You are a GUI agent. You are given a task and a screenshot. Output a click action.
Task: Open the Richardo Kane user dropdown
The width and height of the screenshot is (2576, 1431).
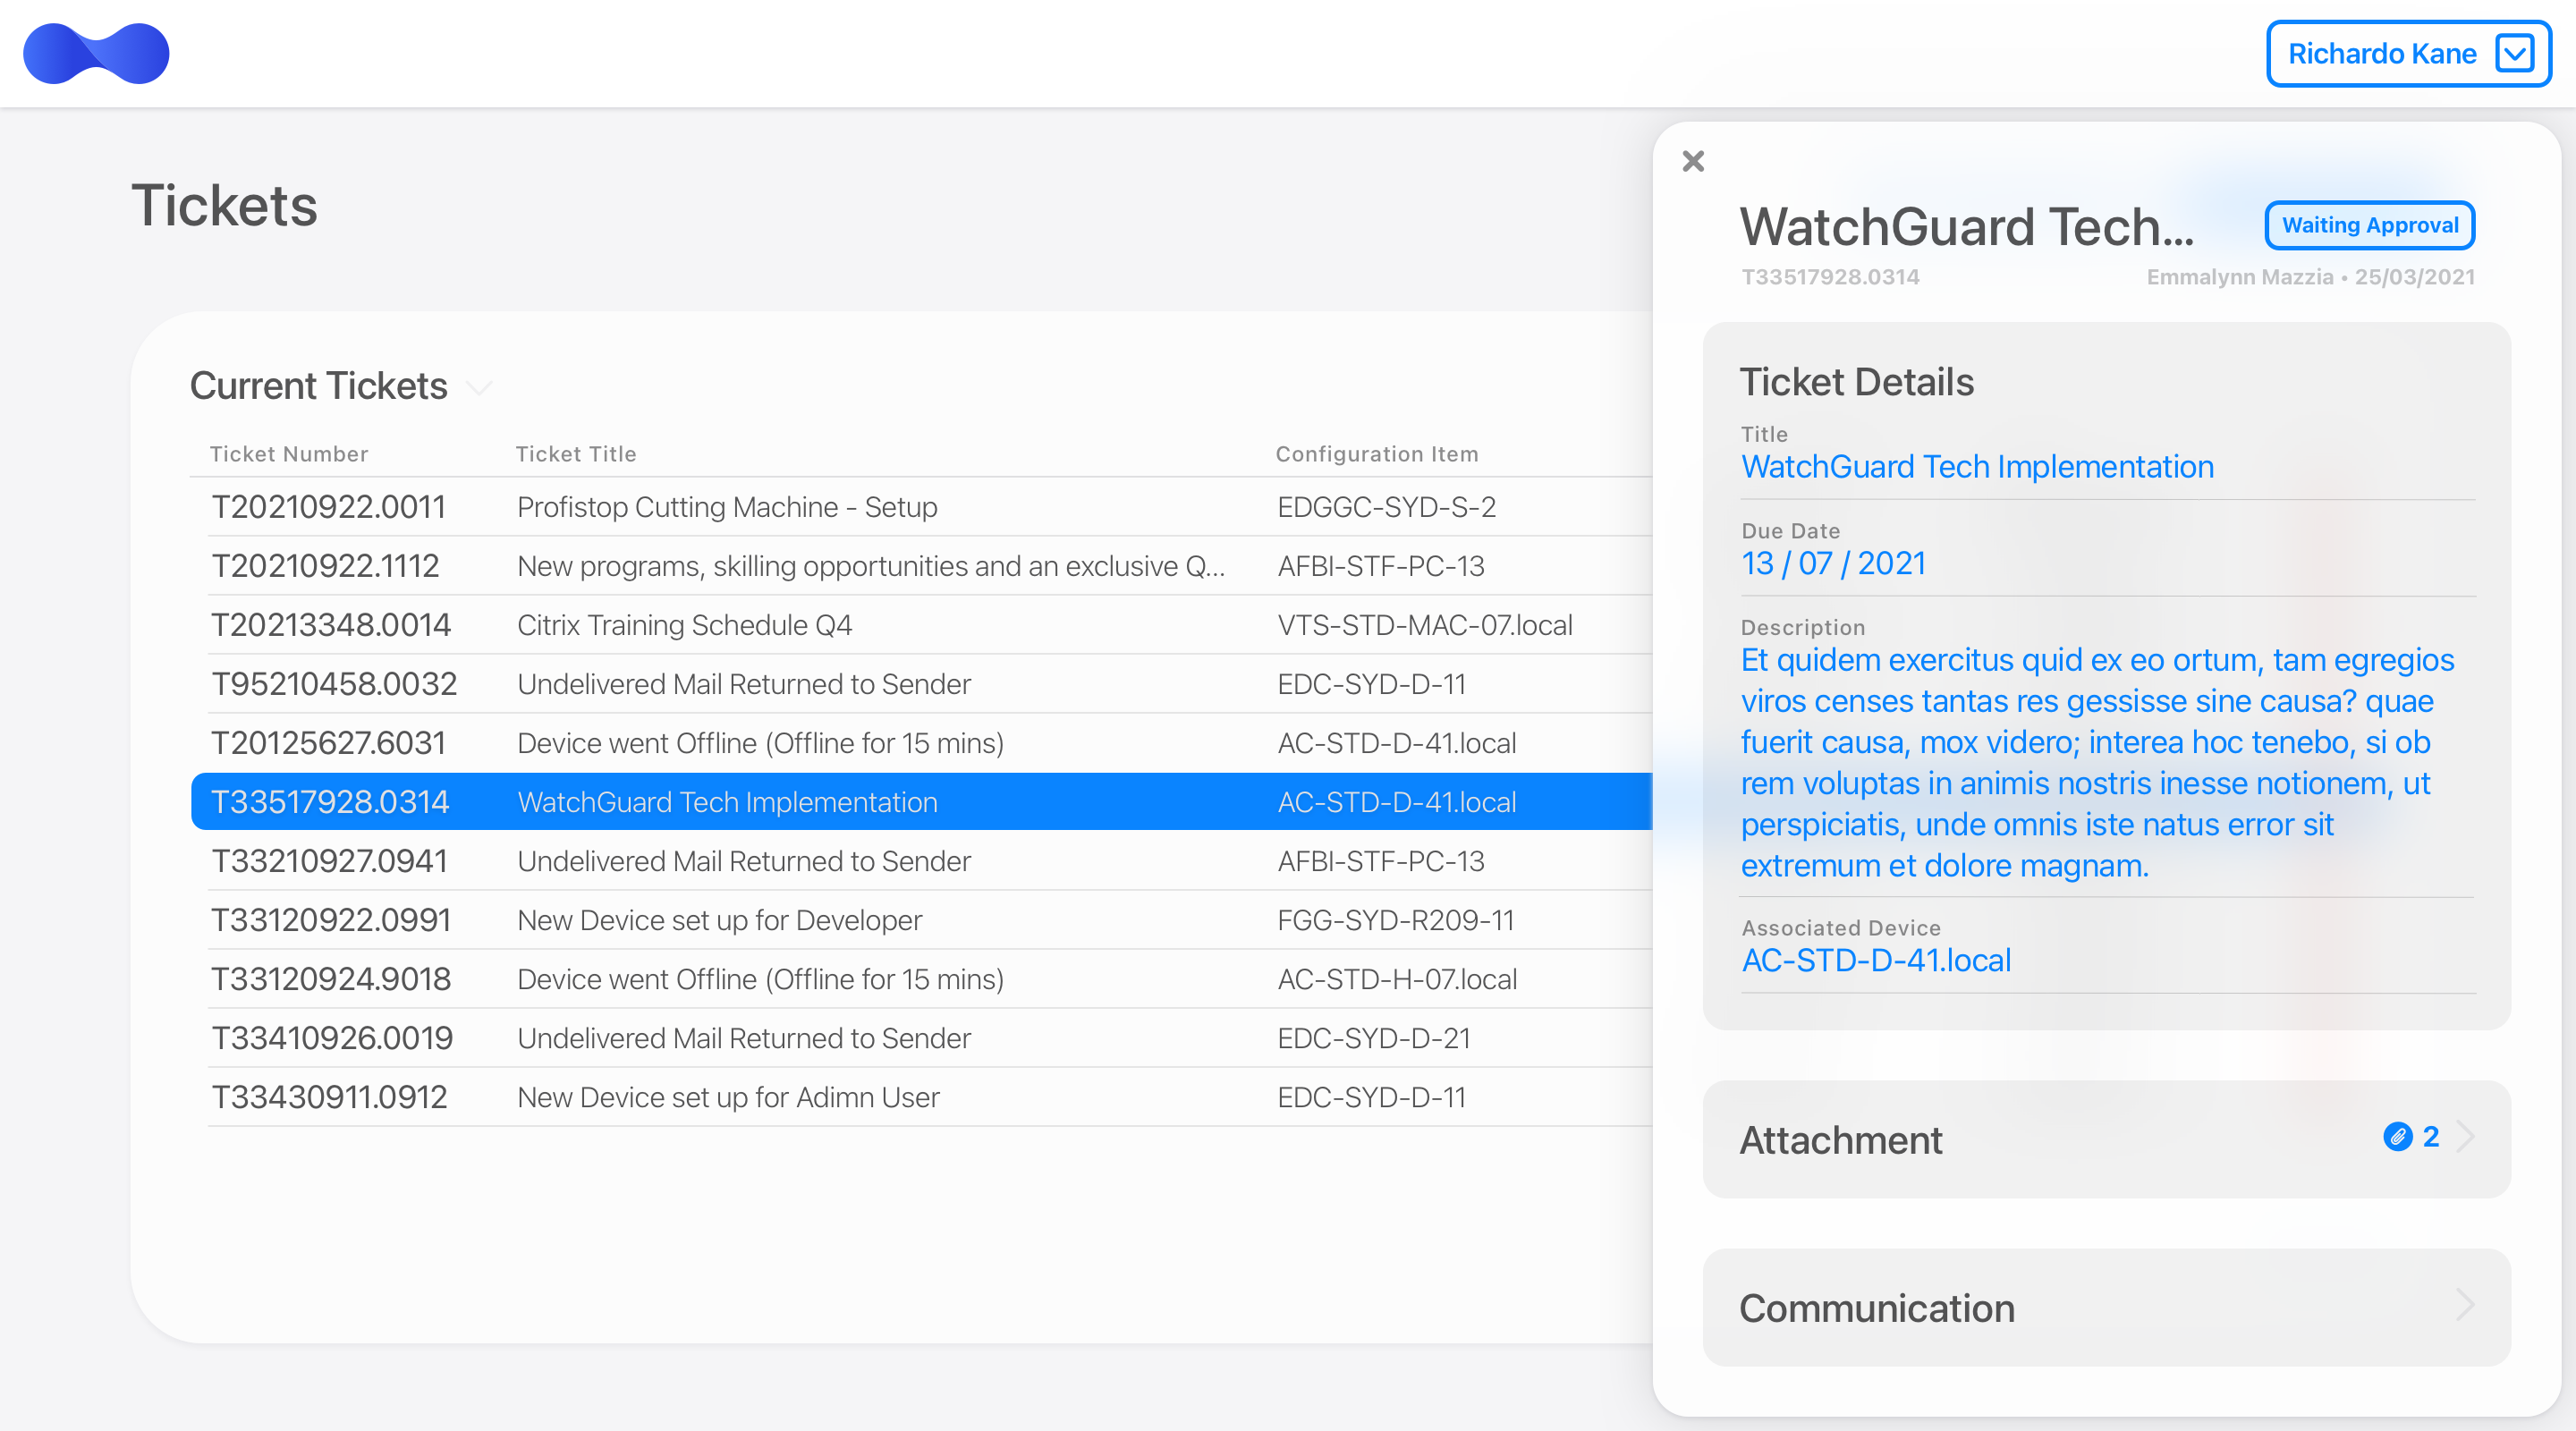tap(2409, 54)
